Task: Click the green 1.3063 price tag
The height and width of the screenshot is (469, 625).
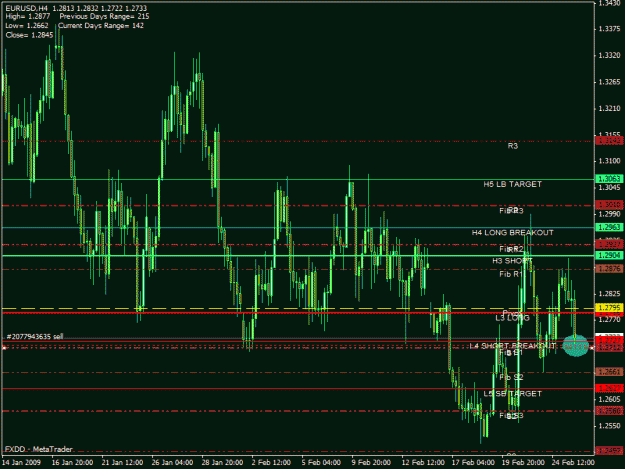Action: (x=609, y=179)
